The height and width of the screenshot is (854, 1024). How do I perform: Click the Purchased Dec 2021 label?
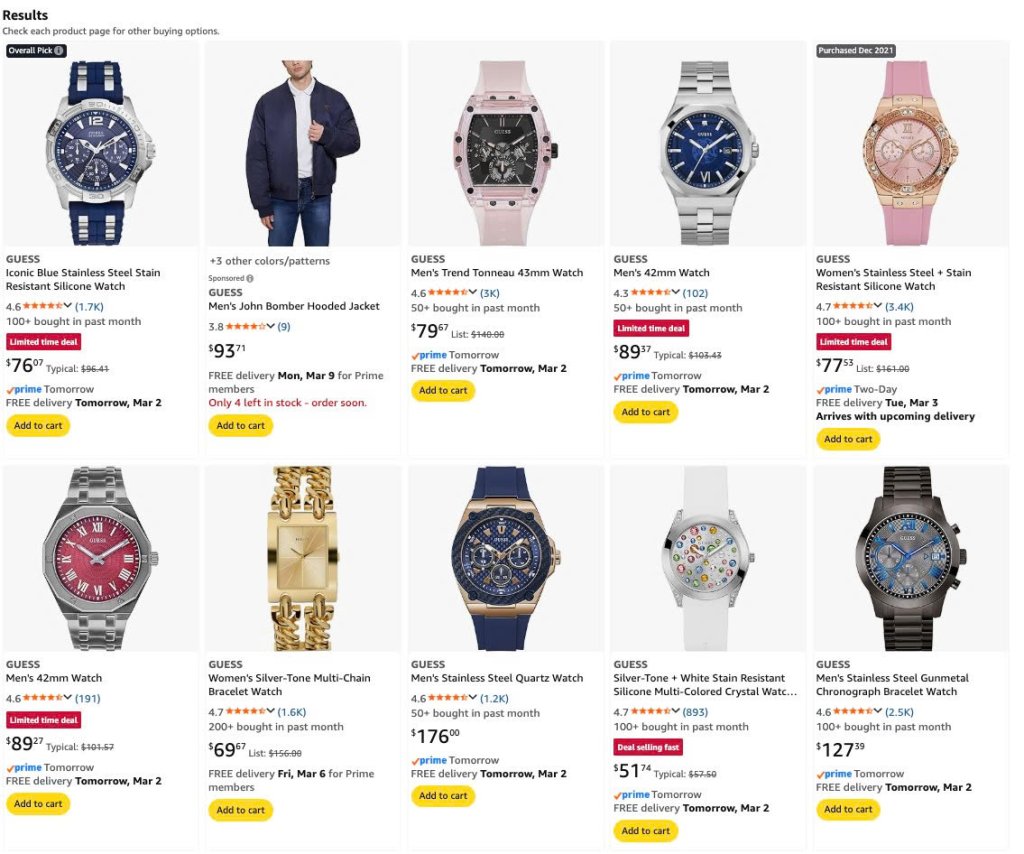point(856,50)
